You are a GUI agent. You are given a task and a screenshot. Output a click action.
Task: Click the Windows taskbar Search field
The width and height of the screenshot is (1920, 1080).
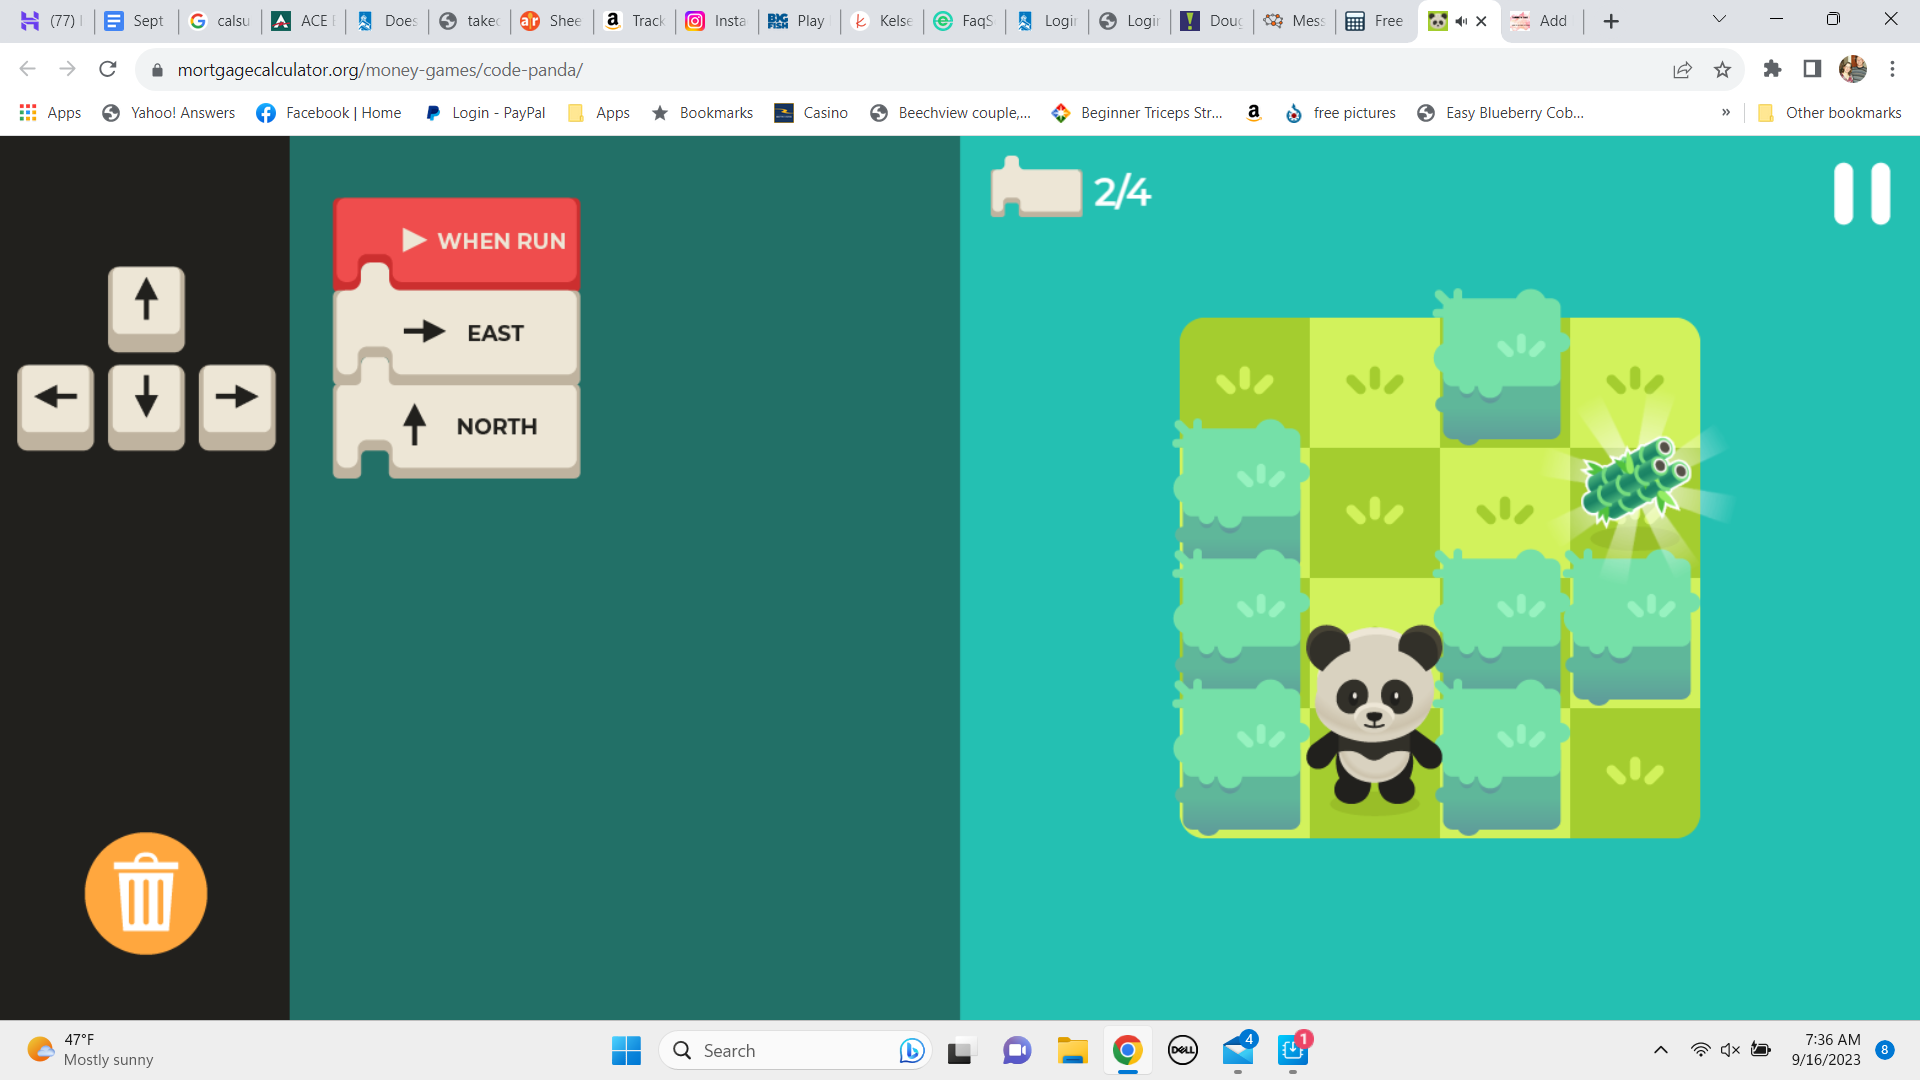coord(780,1050)
